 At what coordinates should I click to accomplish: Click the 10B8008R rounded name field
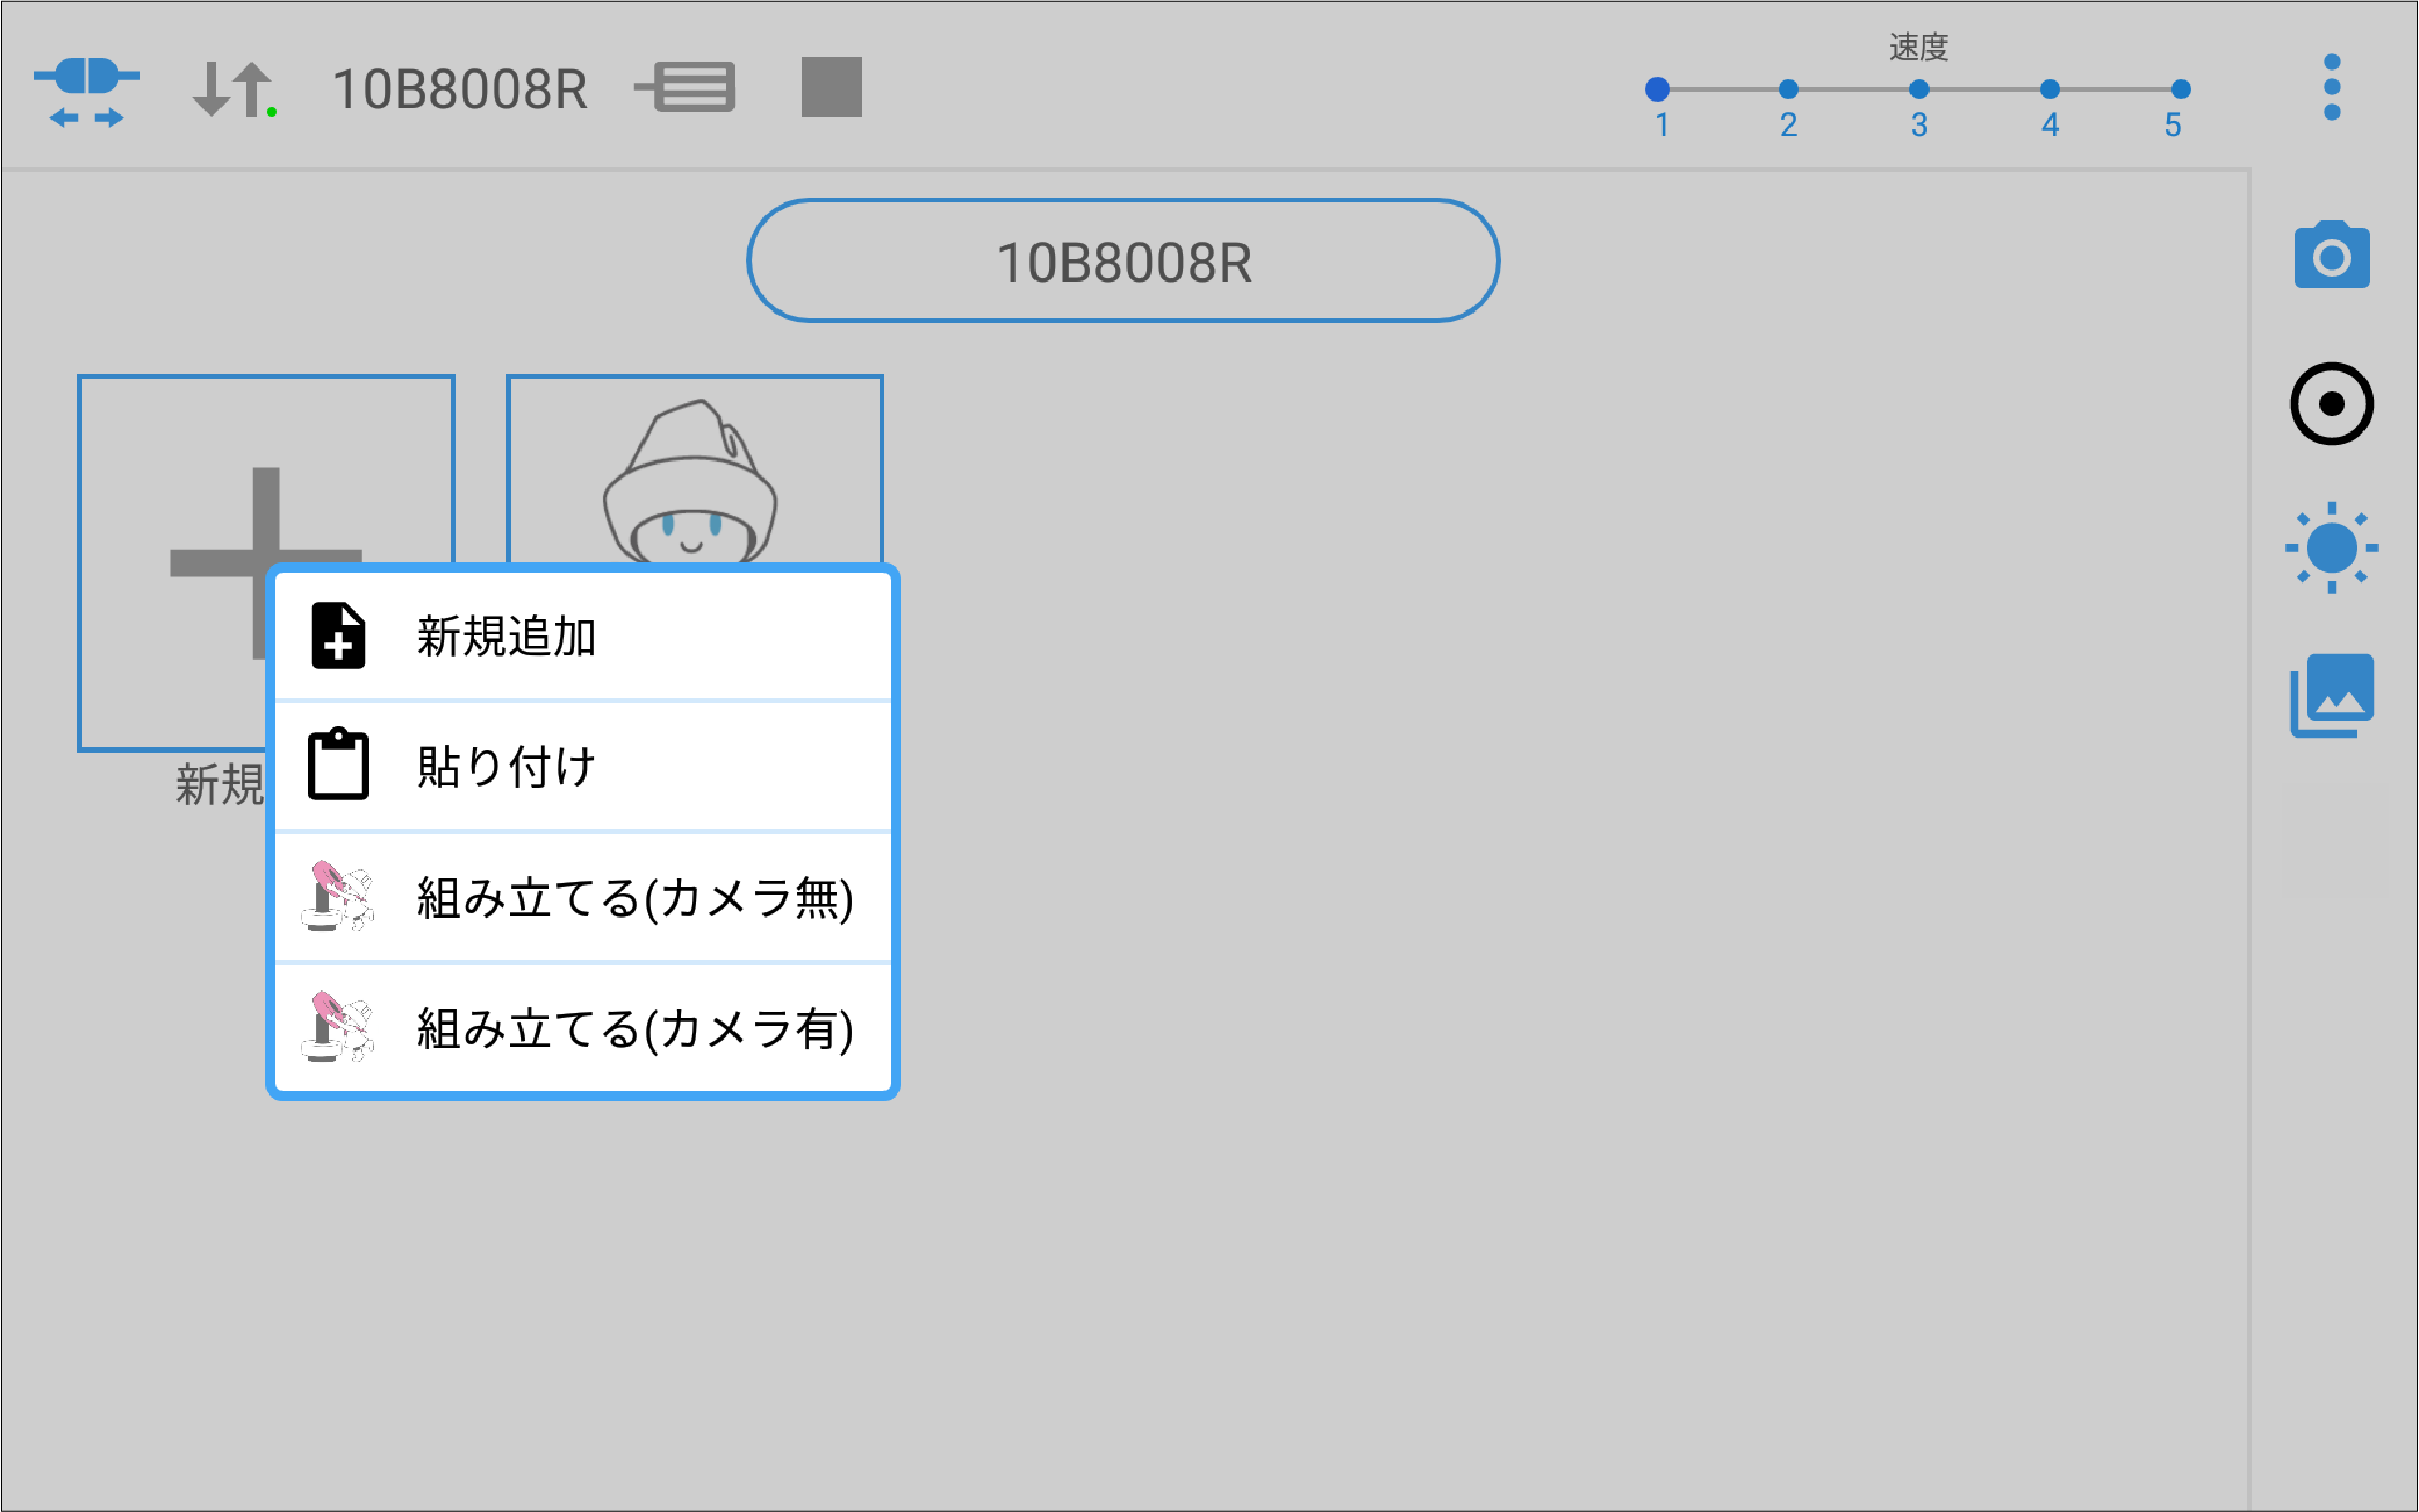coord(1123,261)
